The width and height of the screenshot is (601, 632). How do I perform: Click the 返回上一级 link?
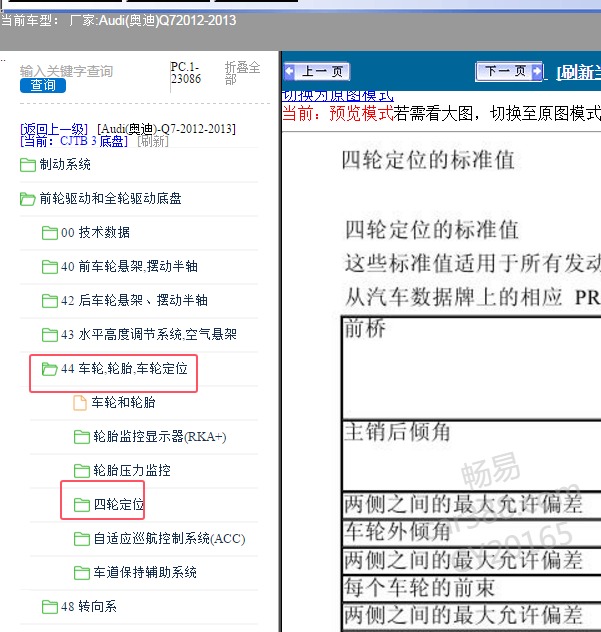(54, 129)
